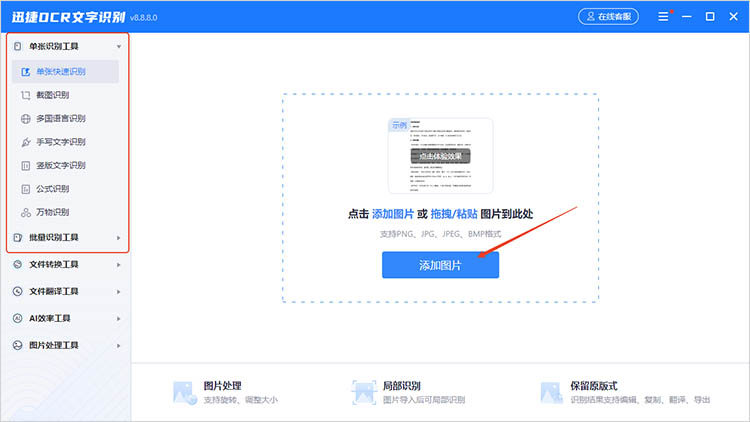Click the 局部识别 feature icon at bottom
Viewport: 750px width, 422px height.
tap(364, 393)
